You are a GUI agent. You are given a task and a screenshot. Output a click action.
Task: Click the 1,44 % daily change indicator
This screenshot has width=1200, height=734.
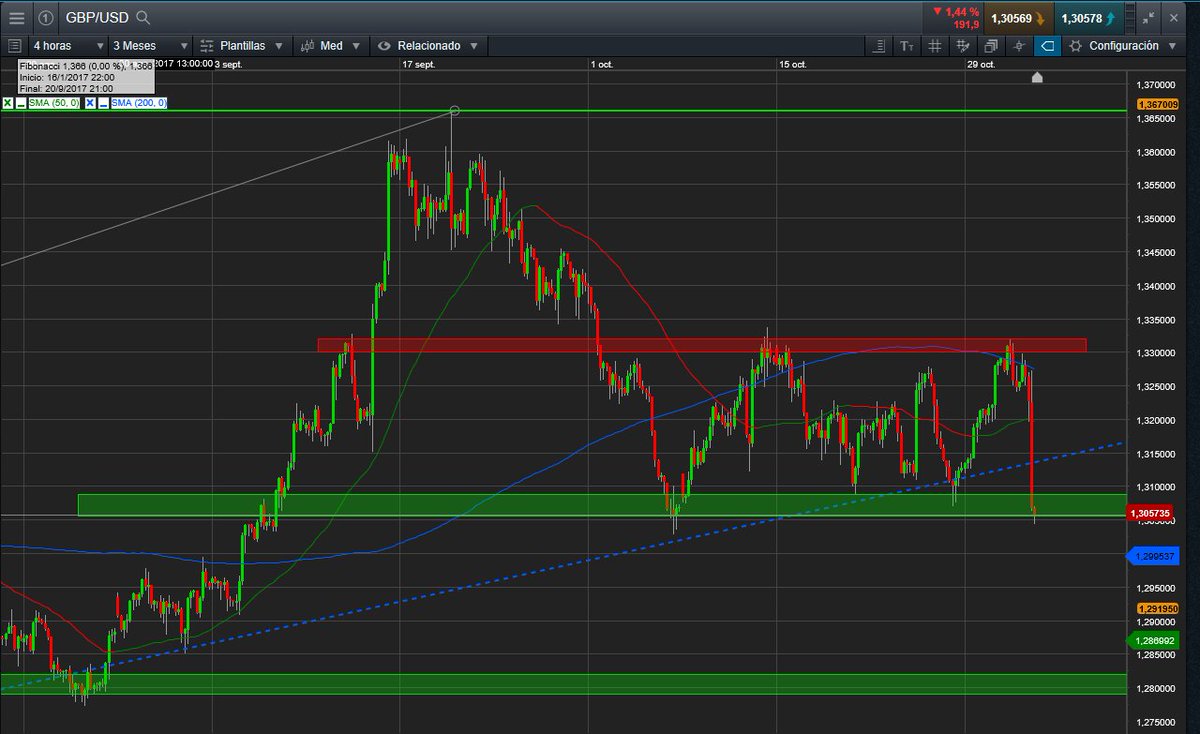coord(955,17)
